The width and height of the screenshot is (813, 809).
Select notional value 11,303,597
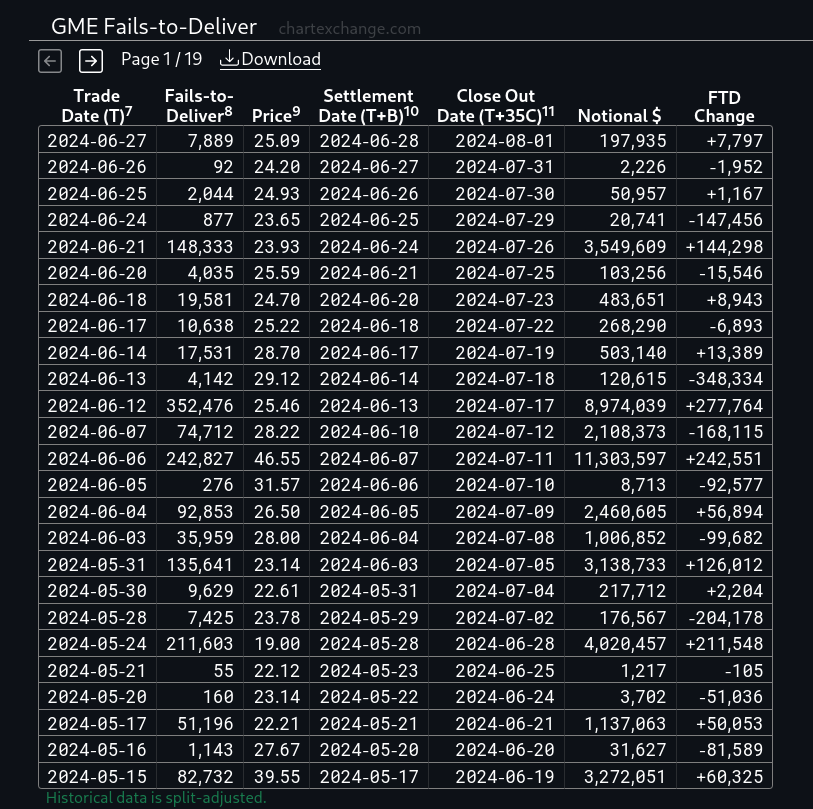point(621,458)
